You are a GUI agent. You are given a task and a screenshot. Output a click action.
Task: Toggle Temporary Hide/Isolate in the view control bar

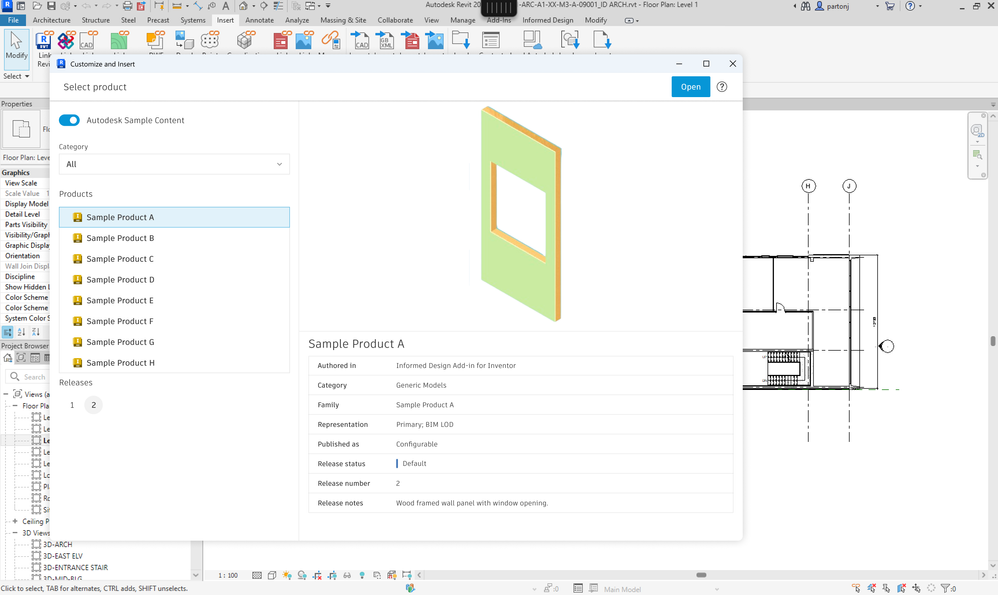pos(348,575)
